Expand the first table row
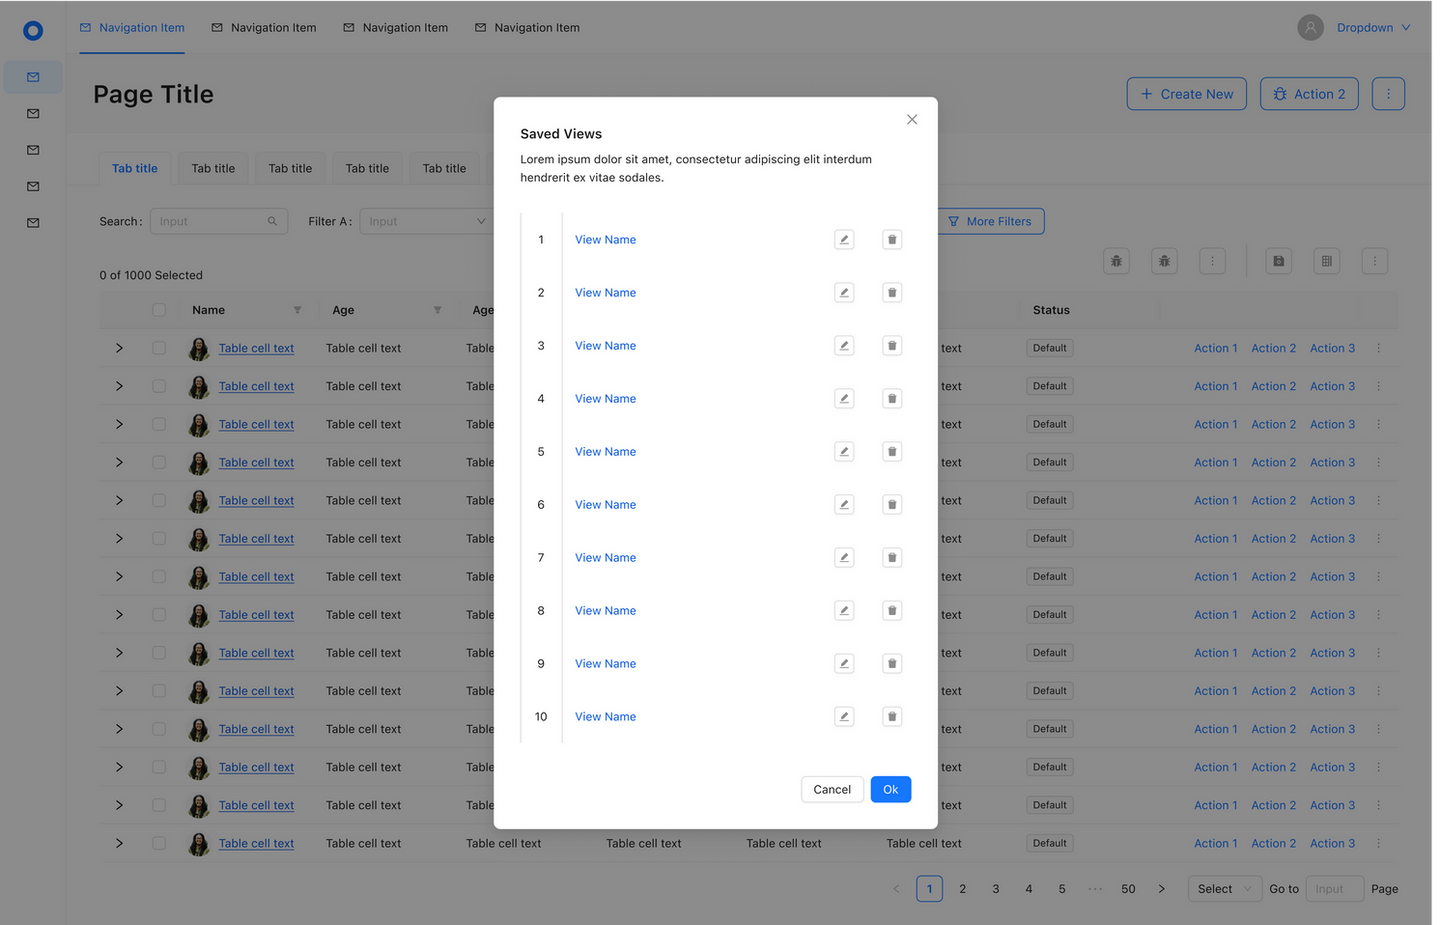 coord(119,348)
